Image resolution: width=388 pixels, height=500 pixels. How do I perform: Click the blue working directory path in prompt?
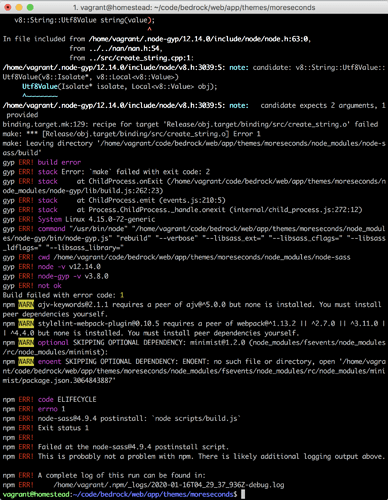(x=153, y=494)
